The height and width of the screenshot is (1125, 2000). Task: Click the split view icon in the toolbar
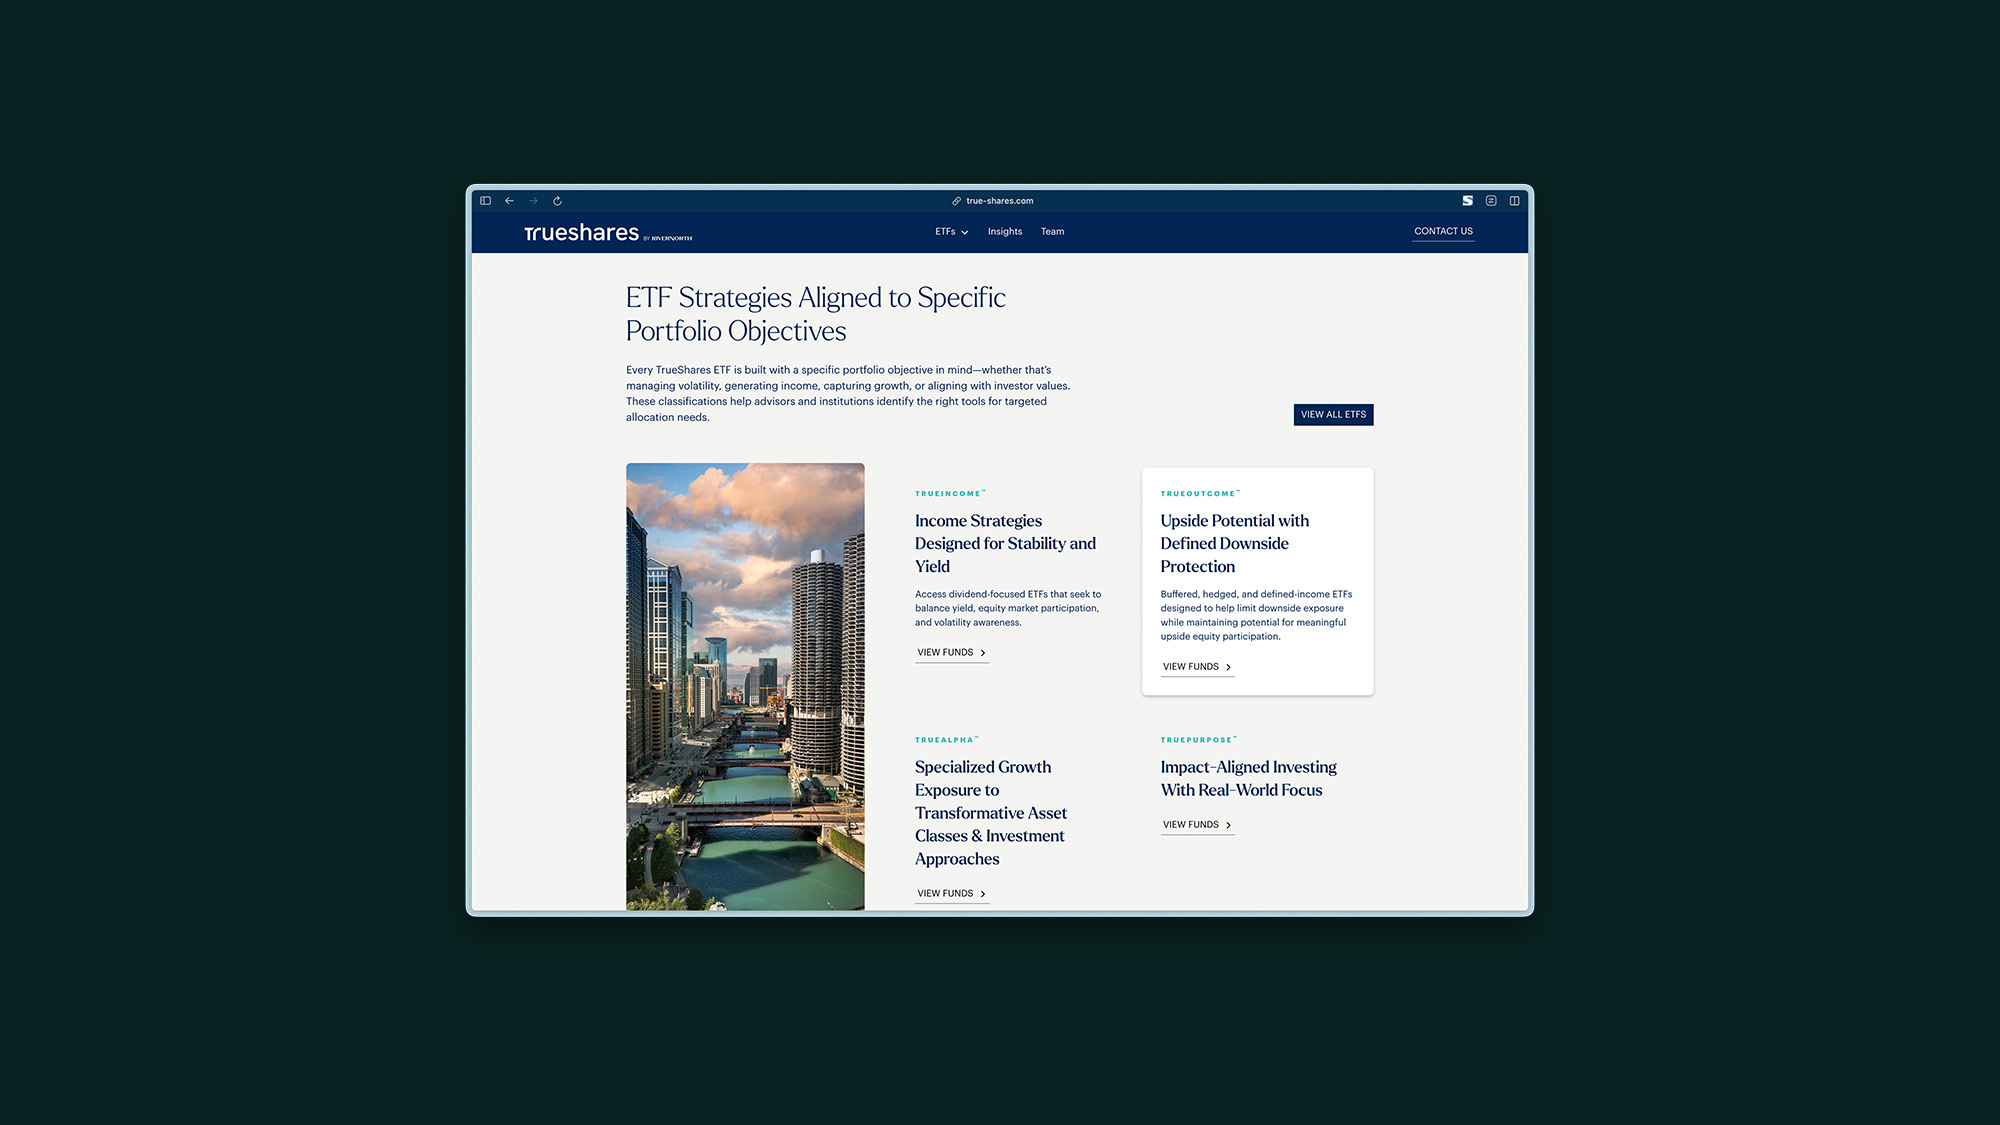[x=1514, y=201]
